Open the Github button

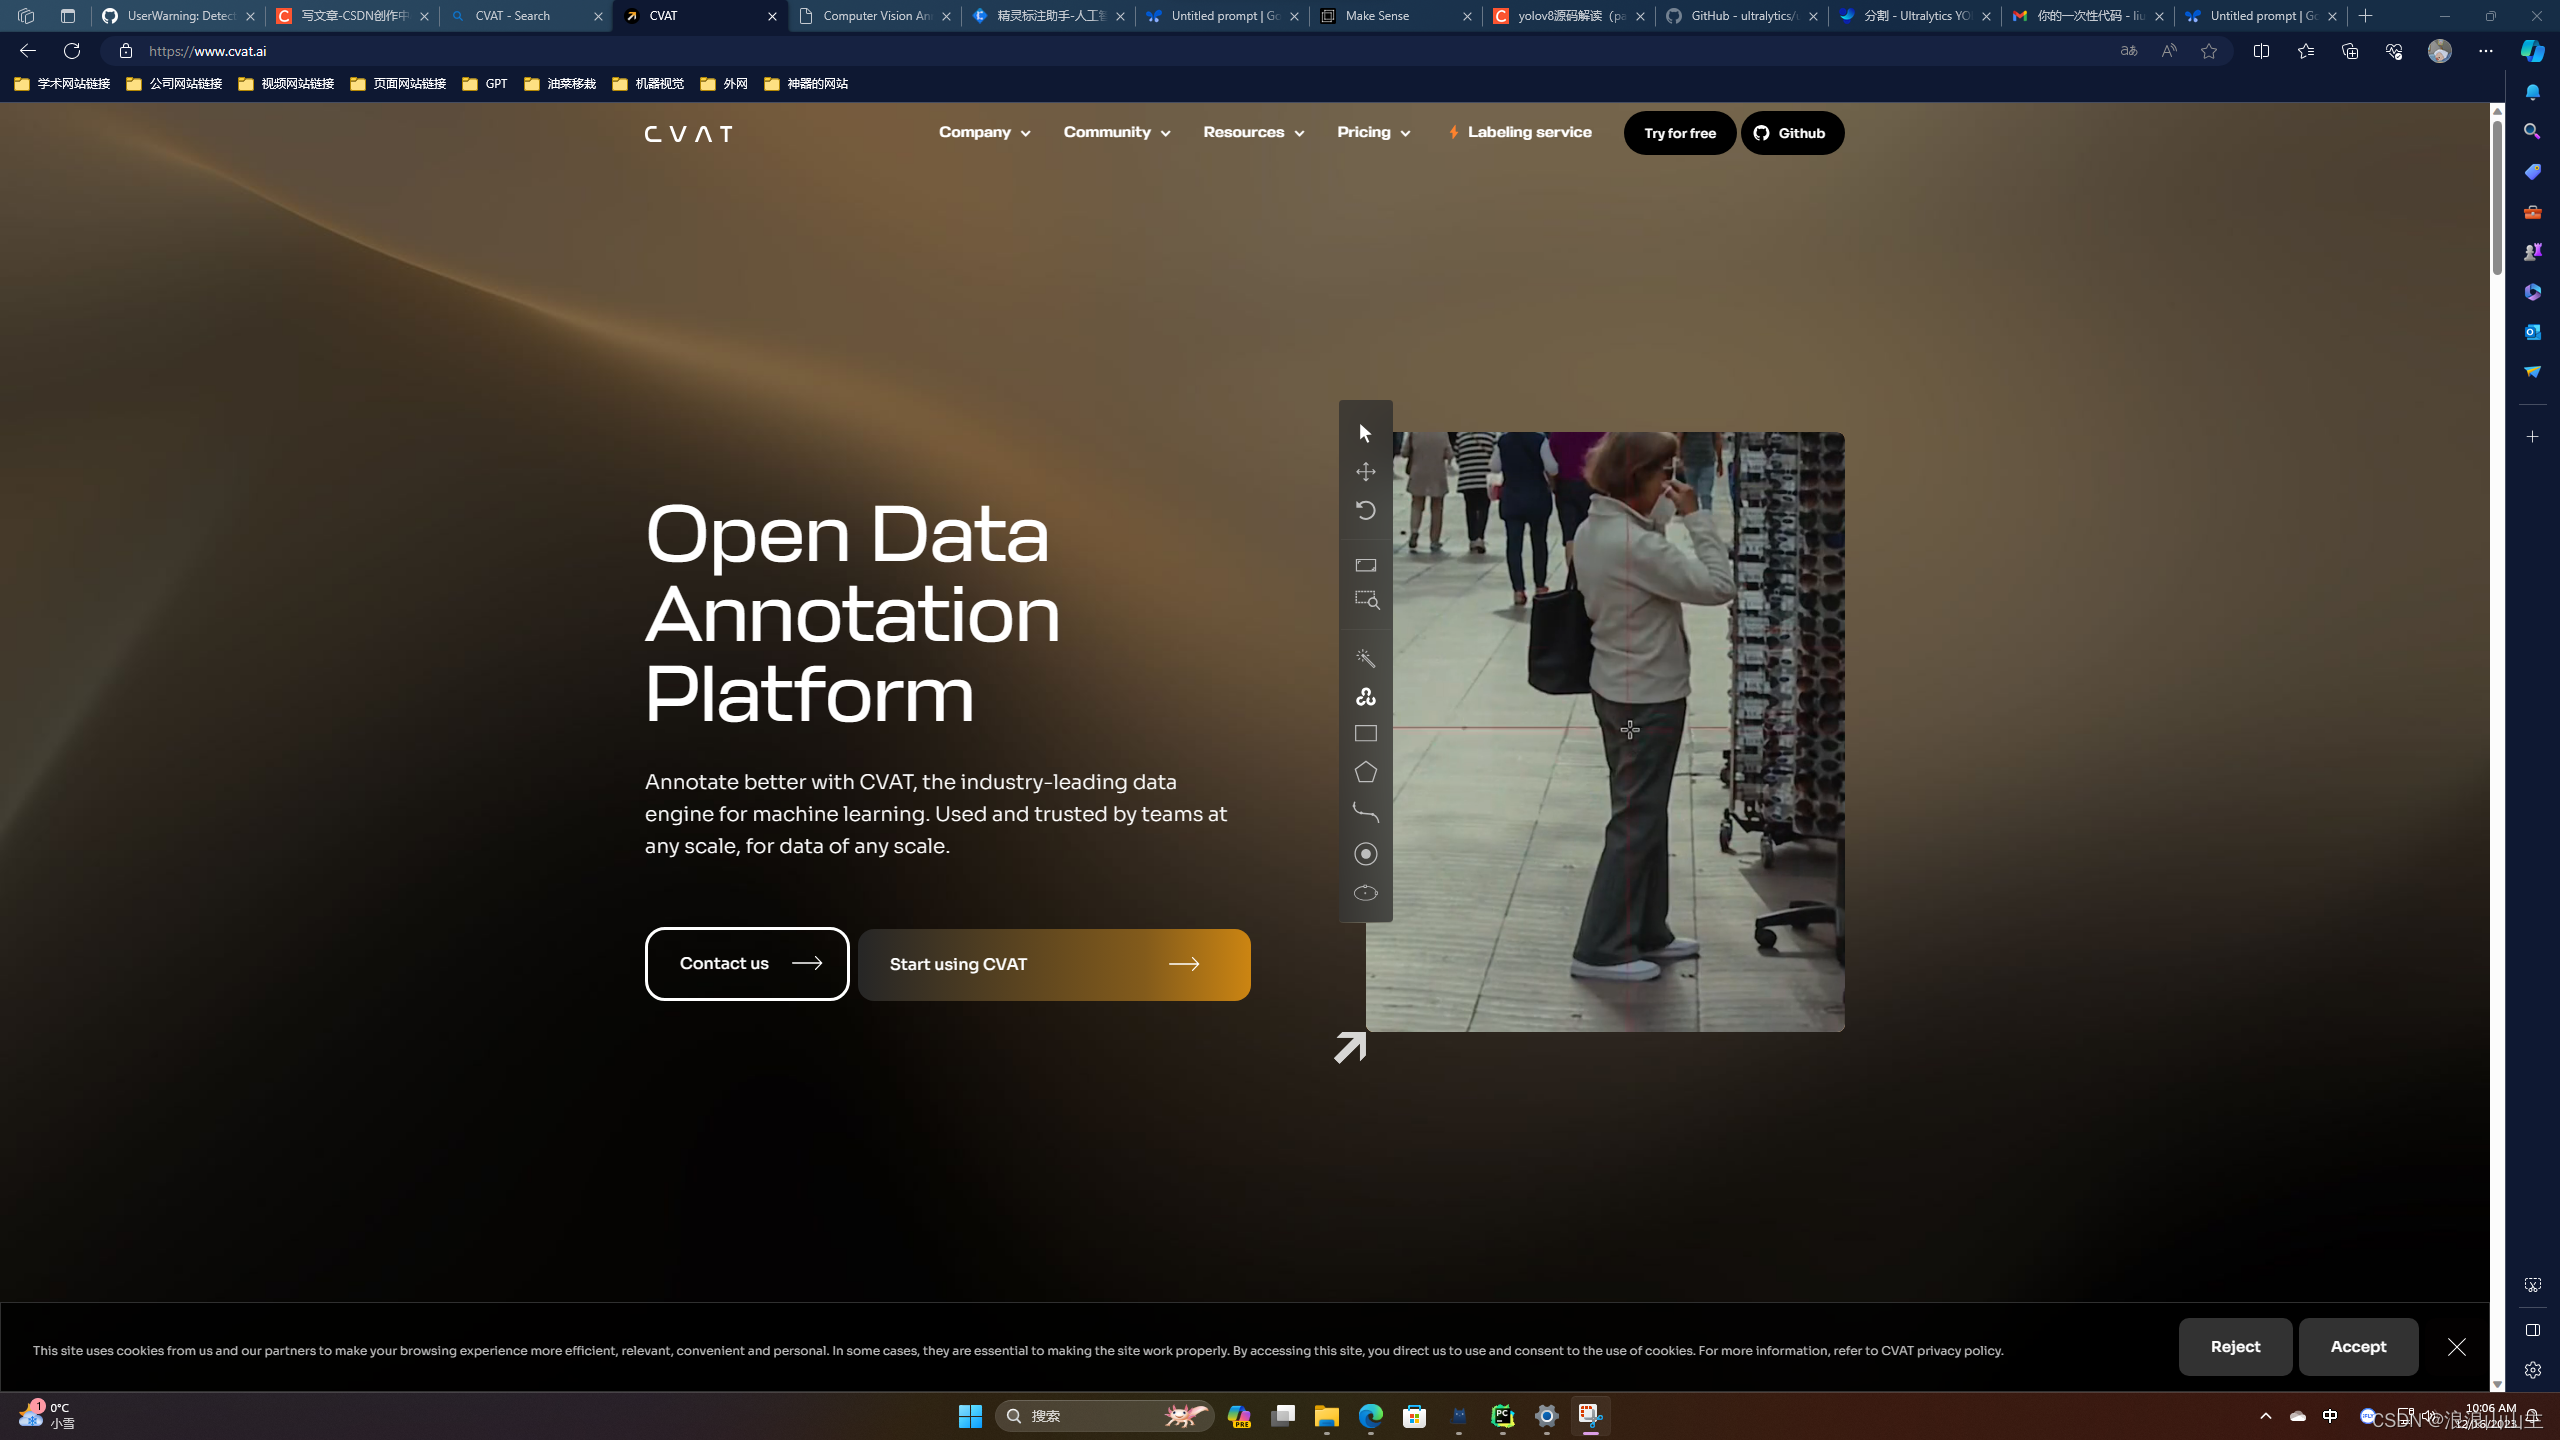(1792, 133)
